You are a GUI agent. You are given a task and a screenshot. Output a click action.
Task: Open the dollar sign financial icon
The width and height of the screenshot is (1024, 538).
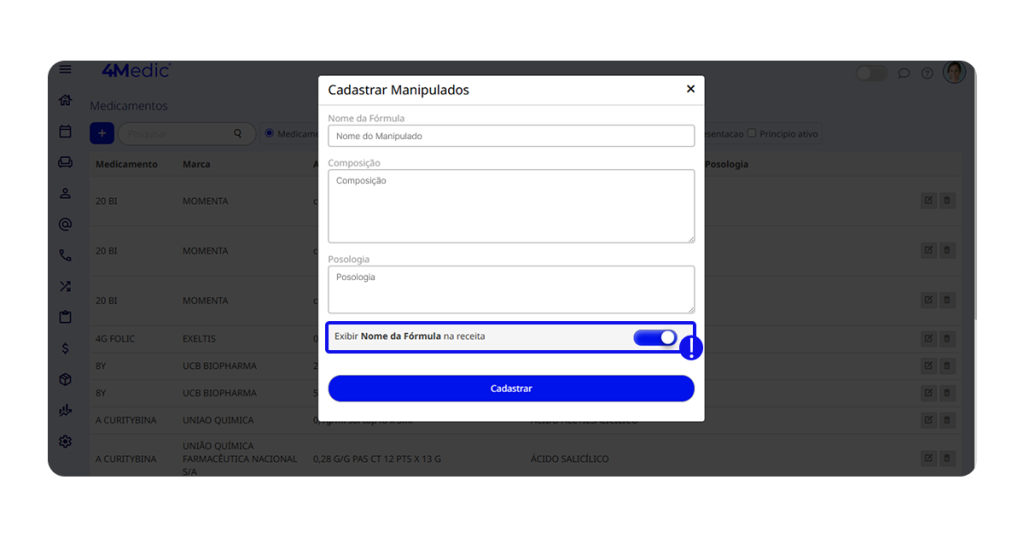point(65,348)
